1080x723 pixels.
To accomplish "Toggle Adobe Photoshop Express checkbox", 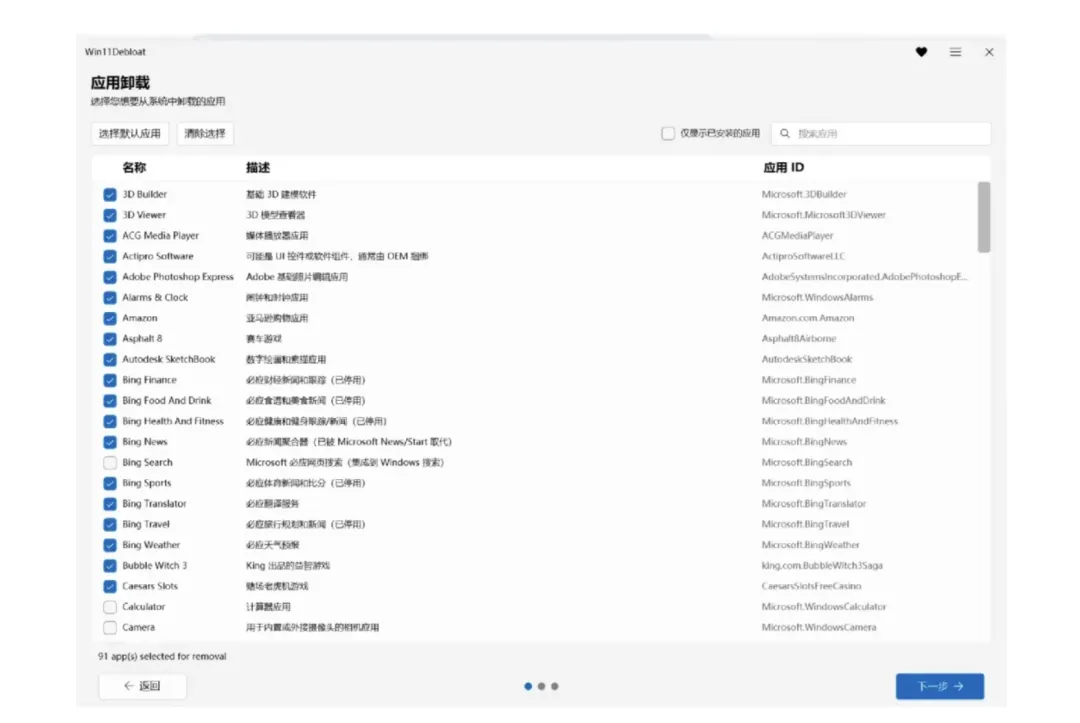I will [x=110, y=277].
